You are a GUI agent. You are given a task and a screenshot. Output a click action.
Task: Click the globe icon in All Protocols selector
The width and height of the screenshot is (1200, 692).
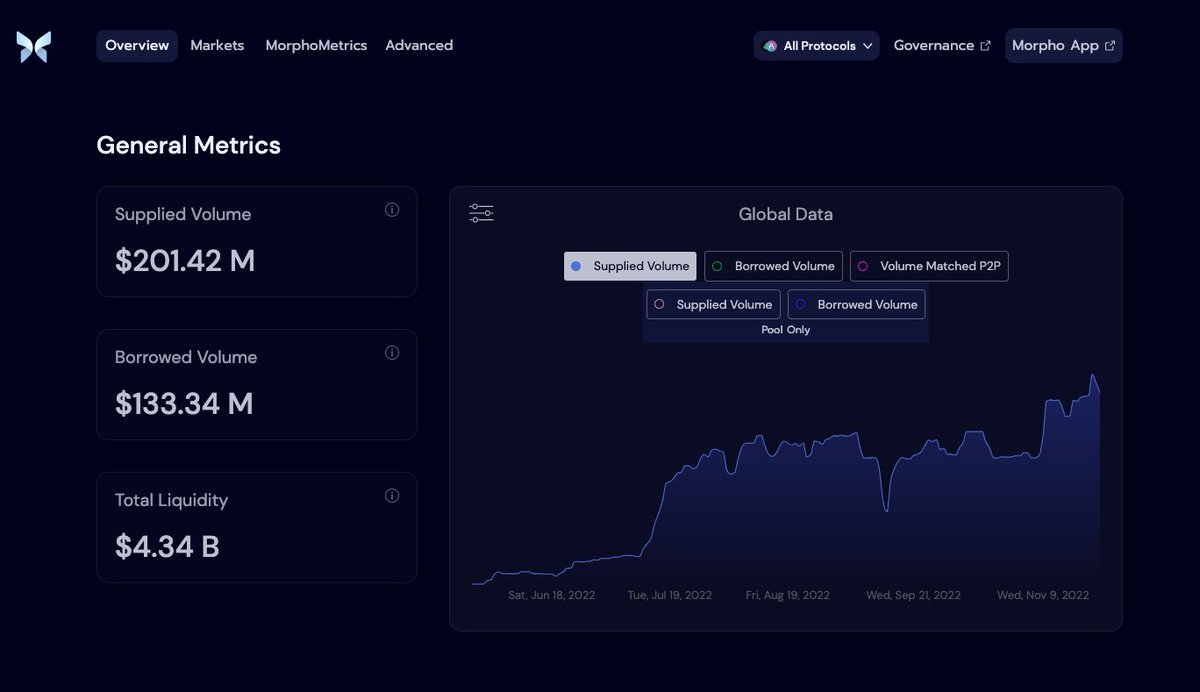click(770, 44)
